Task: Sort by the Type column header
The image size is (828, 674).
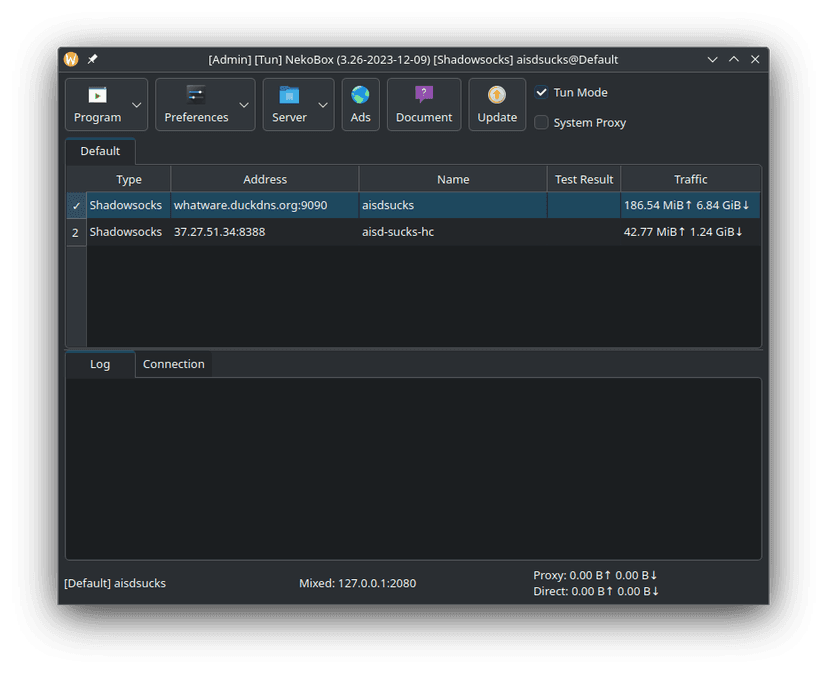Action: tap(129, 179)
